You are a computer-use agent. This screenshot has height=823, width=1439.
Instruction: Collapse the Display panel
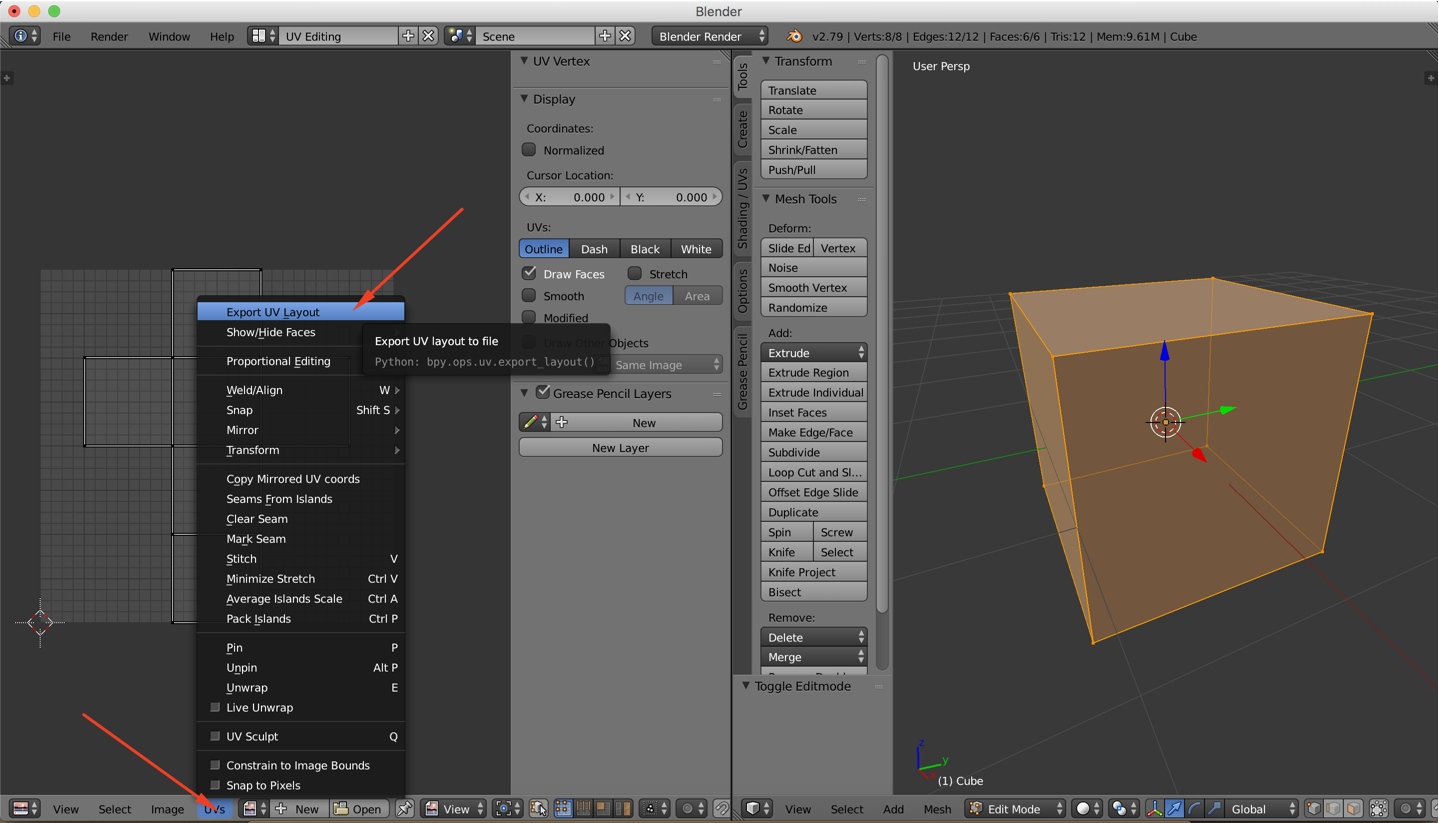pos(524,99)
